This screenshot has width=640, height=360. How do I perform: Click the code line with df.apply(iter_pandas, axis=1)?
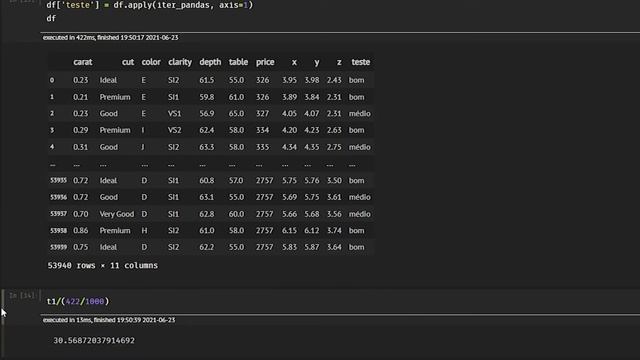(x=149, y=5)
